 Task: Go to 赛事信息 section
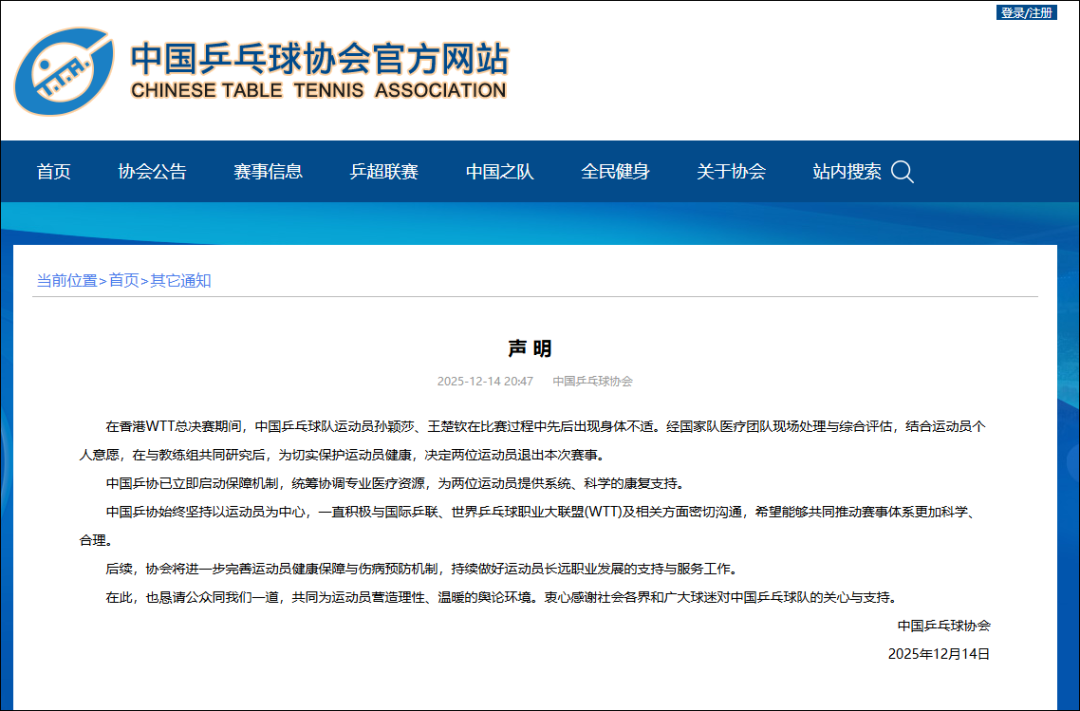[x=268, y=172]
